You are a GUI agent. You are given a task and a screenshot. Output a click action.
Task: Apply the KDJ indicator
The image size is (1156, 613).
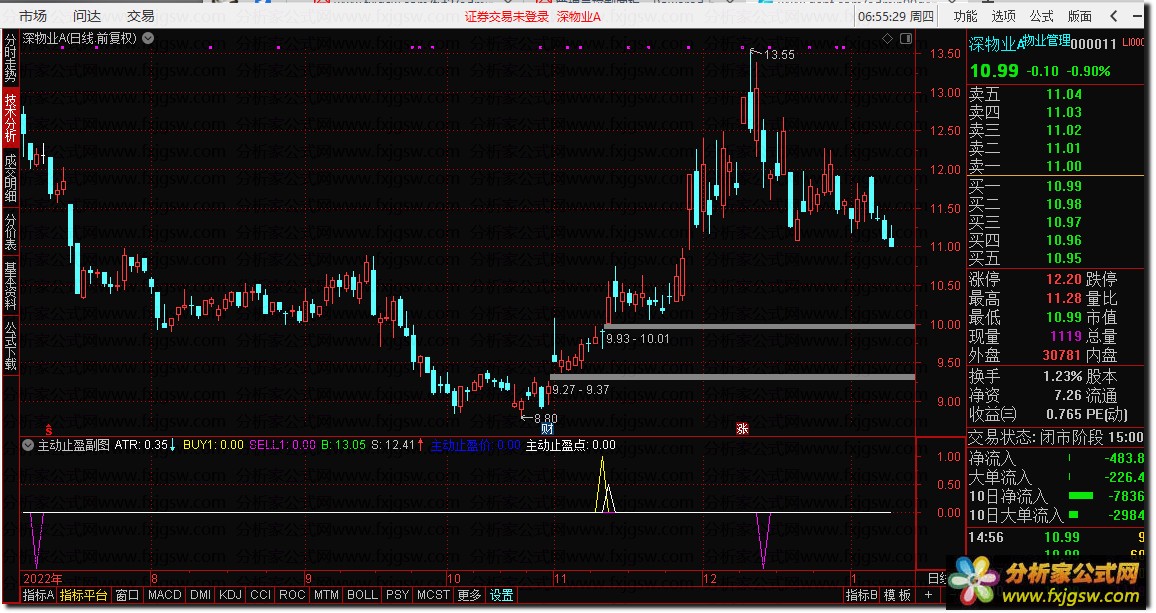tap(230, 595)
